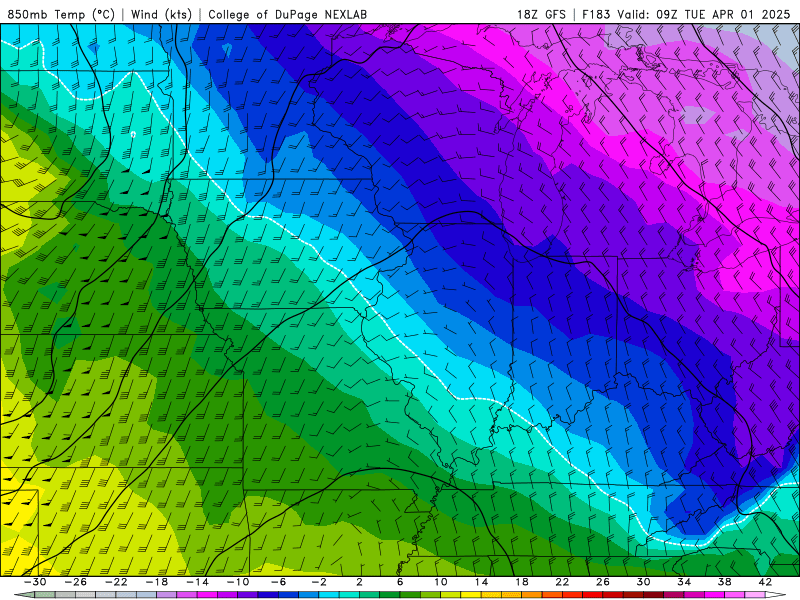Click the 'College of DuPage NEXLAB' label
Image resolution: width=800 pixels, height=600 pixels.
287,14
